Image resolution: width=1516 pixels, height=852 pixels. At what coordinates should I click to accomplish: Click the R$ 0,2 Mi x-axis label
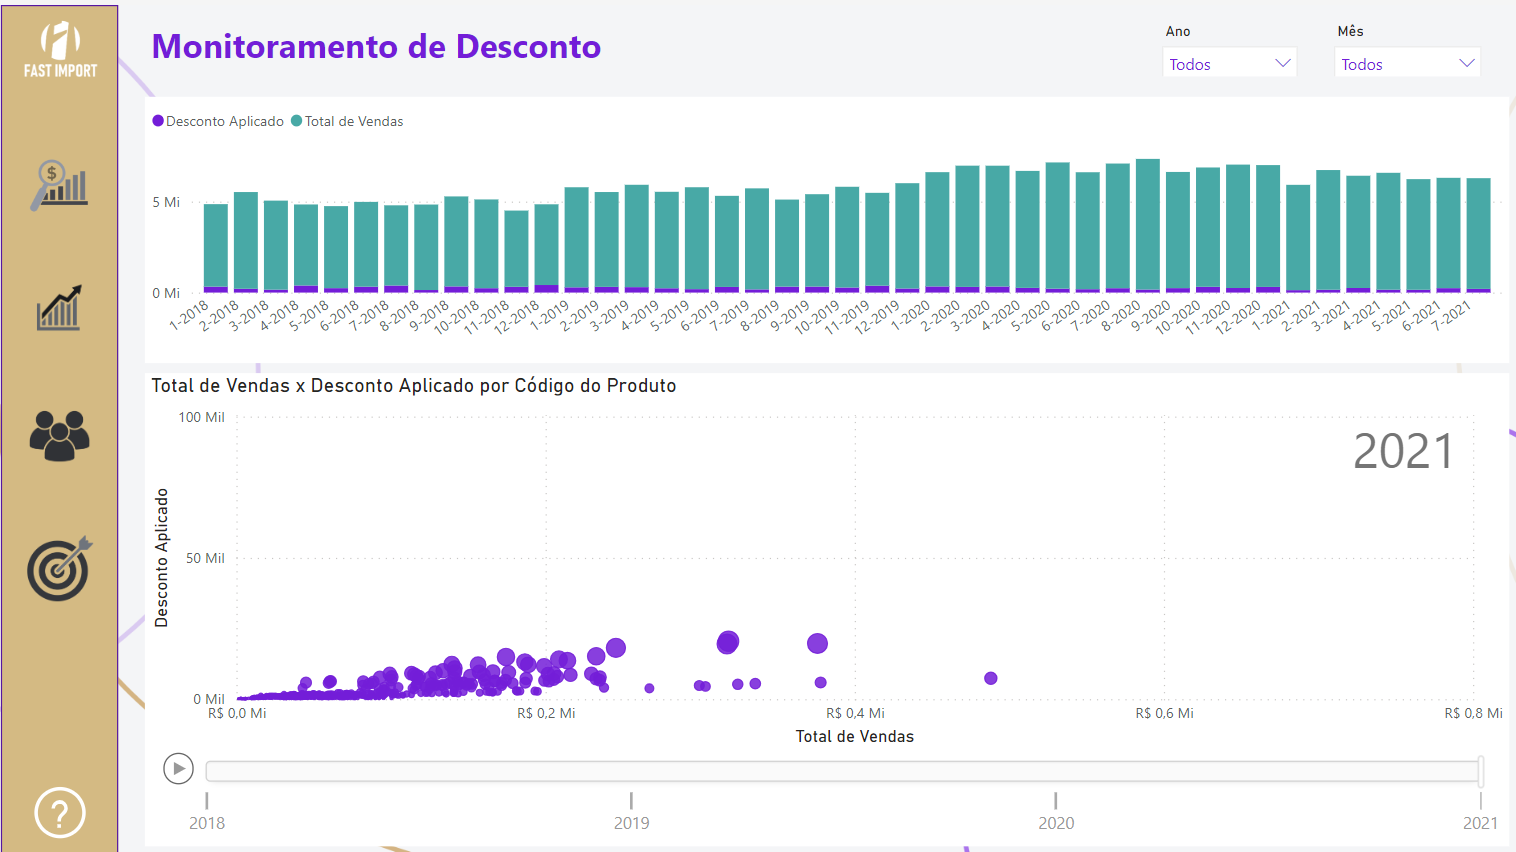(x=546, y=713)
